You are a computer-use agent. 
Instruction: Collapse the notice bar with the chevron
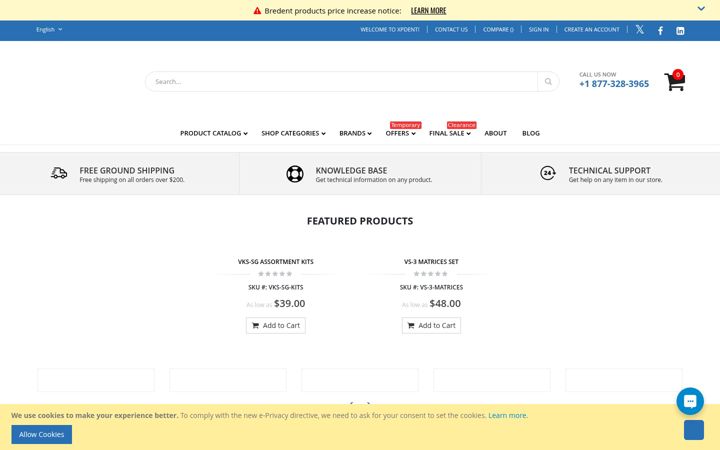click(701, 8)
